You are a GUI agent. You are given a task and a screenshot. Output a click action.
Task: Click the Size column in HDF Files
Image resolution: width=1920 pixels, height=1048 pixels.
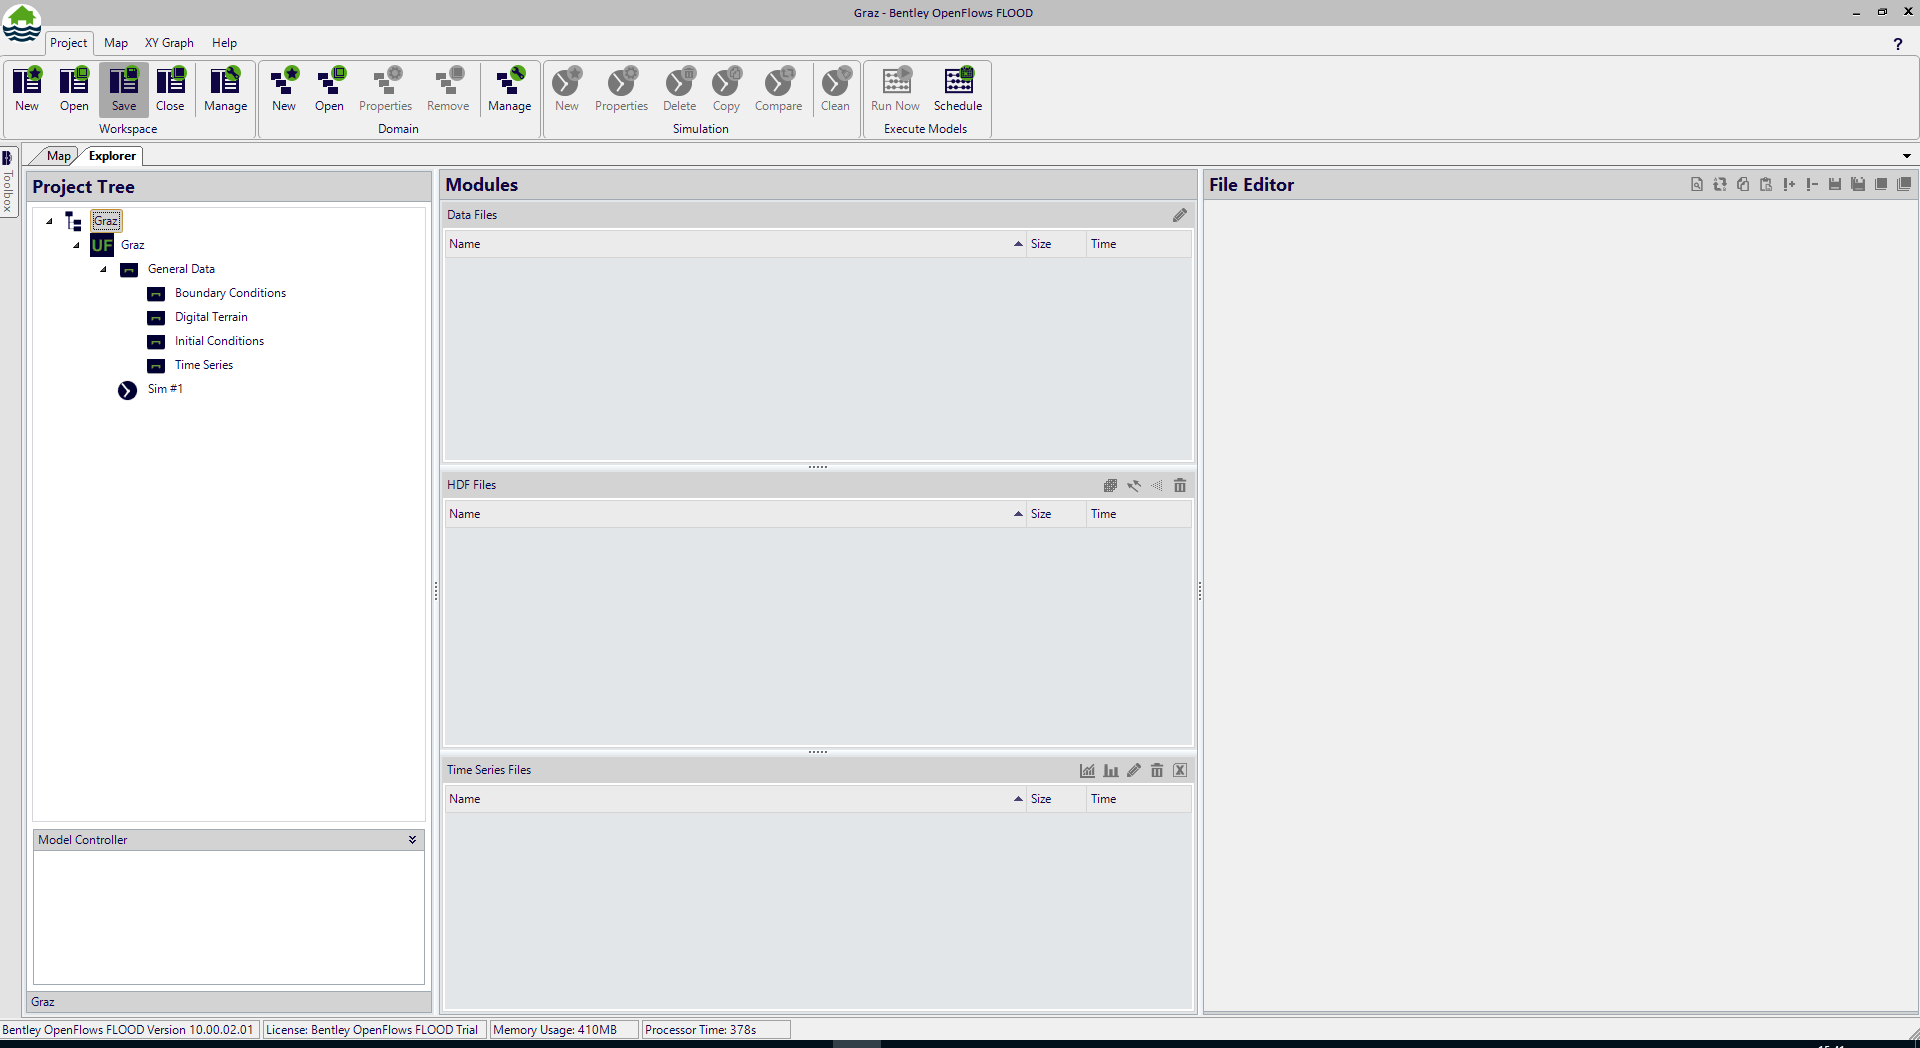tap(1056, 514)
